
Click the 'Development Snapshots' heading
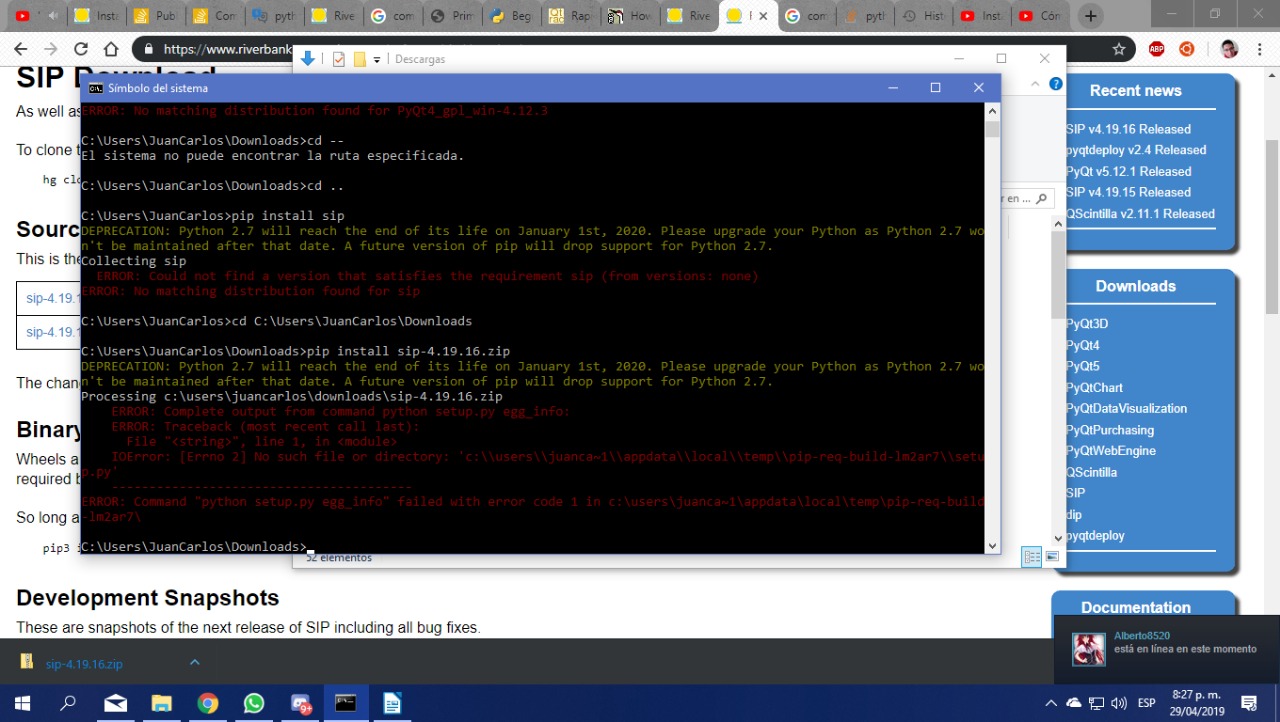click(x=147, y=598)
